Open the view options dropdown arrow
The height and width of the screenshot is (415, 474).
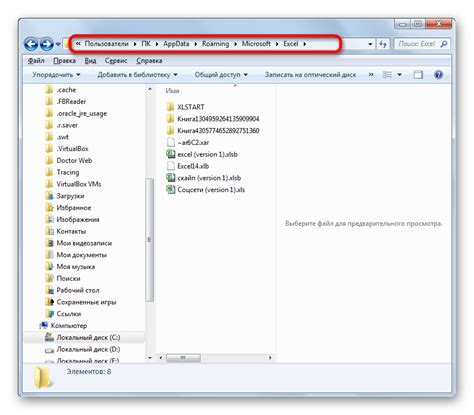coord(399,75)
